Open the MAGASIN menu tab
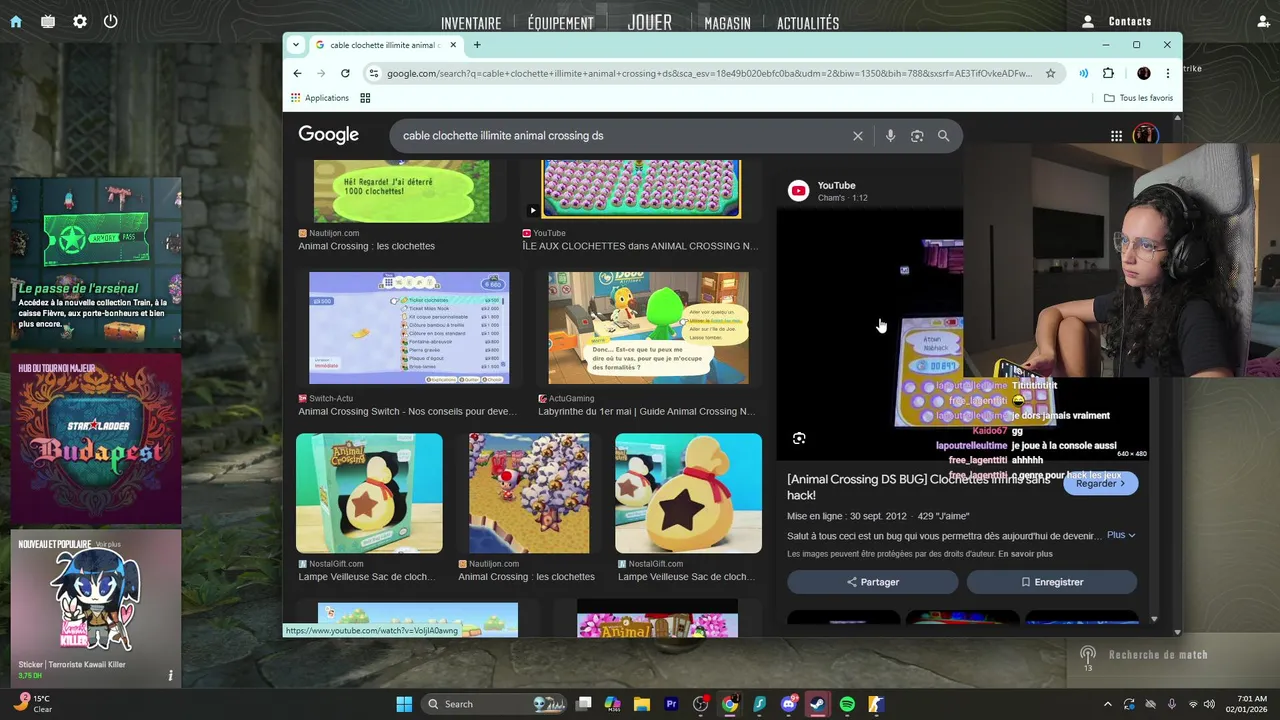Image resolution: width=1280 pixels, height=720 pixels. pyautogui.click(x=727, y=23)
